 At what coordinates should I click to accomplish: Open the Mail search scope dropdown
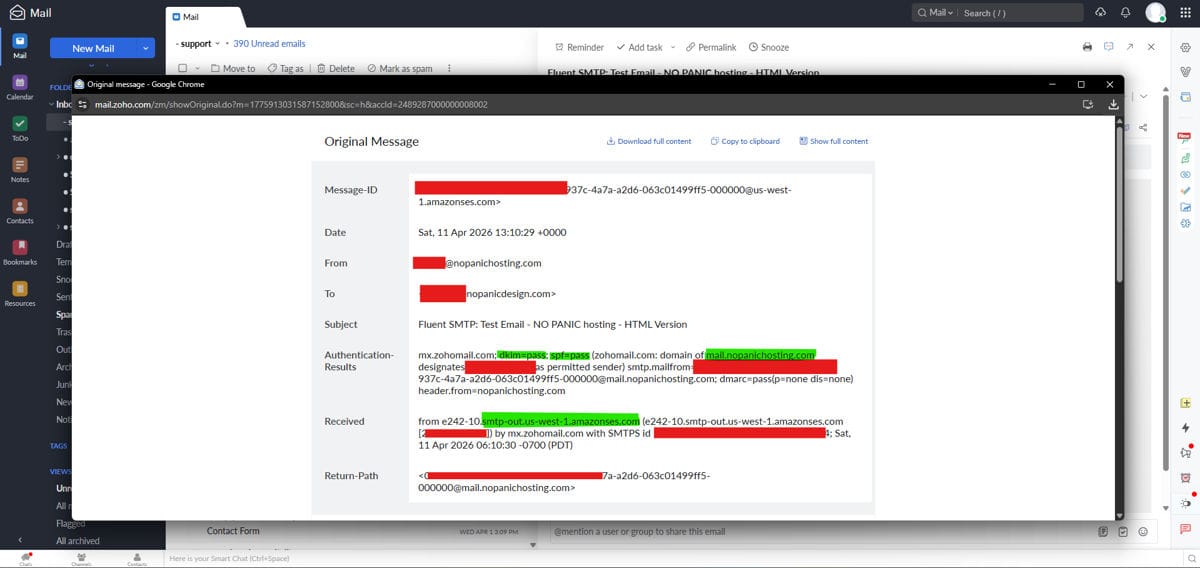[934, 12]
